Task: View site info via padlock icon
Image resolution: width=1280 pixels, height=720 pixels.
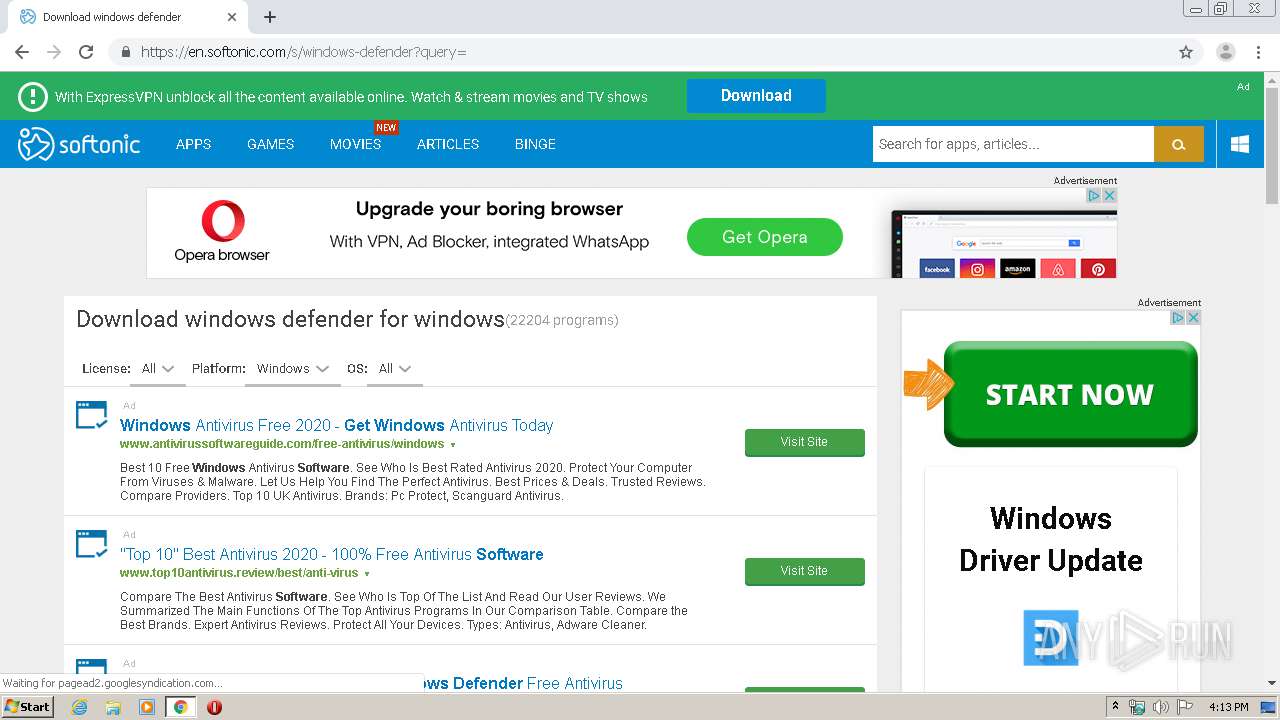Action: tap(126, 52)
